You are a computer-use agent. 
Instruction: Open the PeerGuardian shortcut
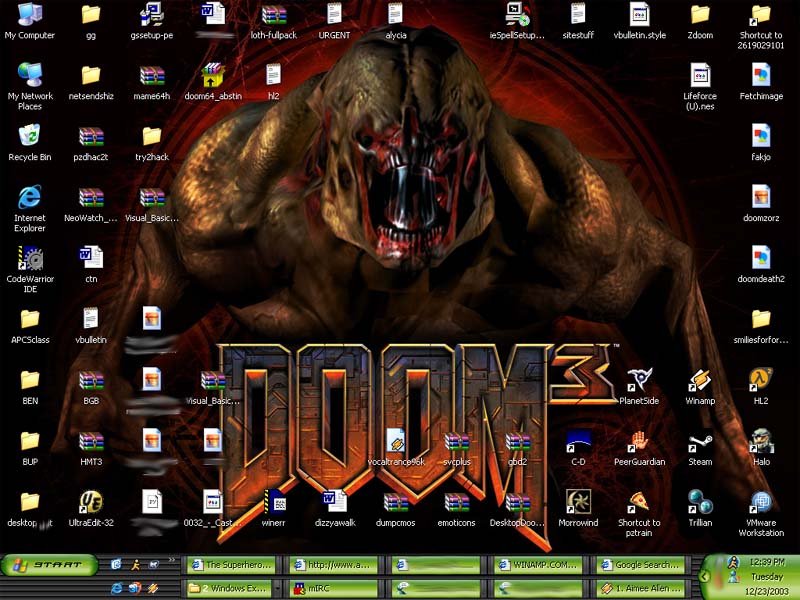point(639,448)
